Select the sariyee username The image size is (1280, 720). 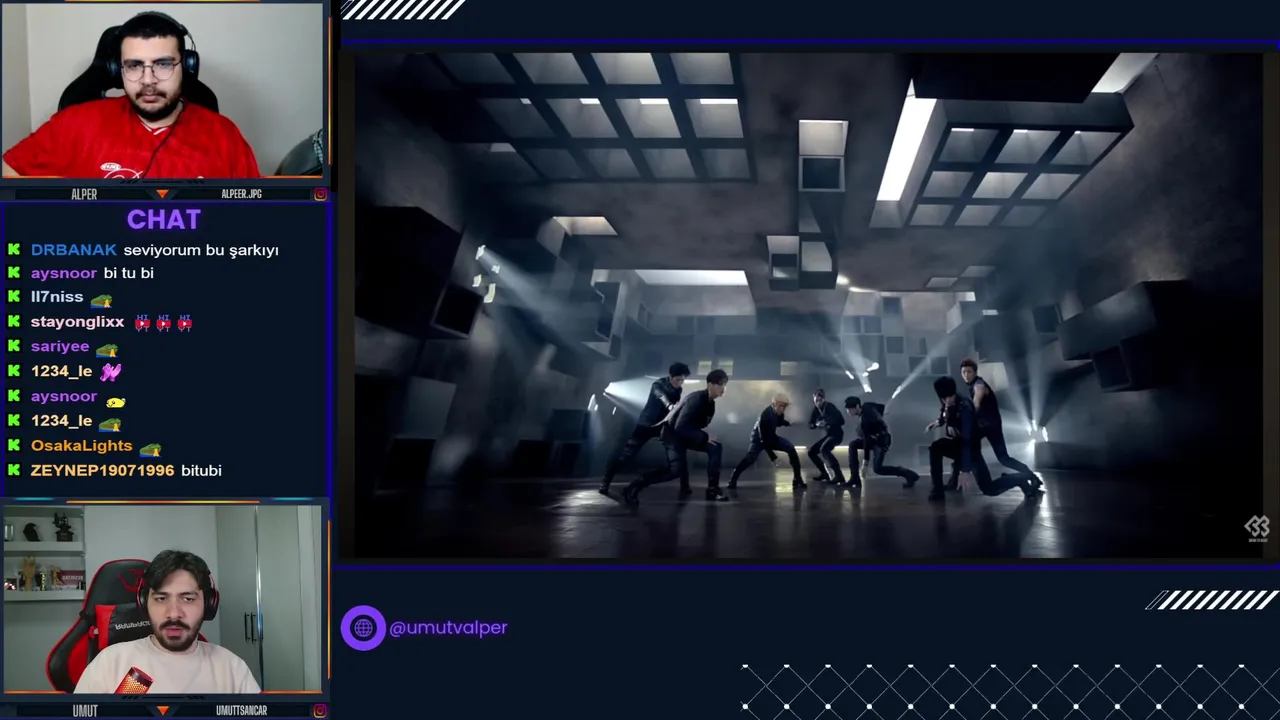[x=60, y=346]
